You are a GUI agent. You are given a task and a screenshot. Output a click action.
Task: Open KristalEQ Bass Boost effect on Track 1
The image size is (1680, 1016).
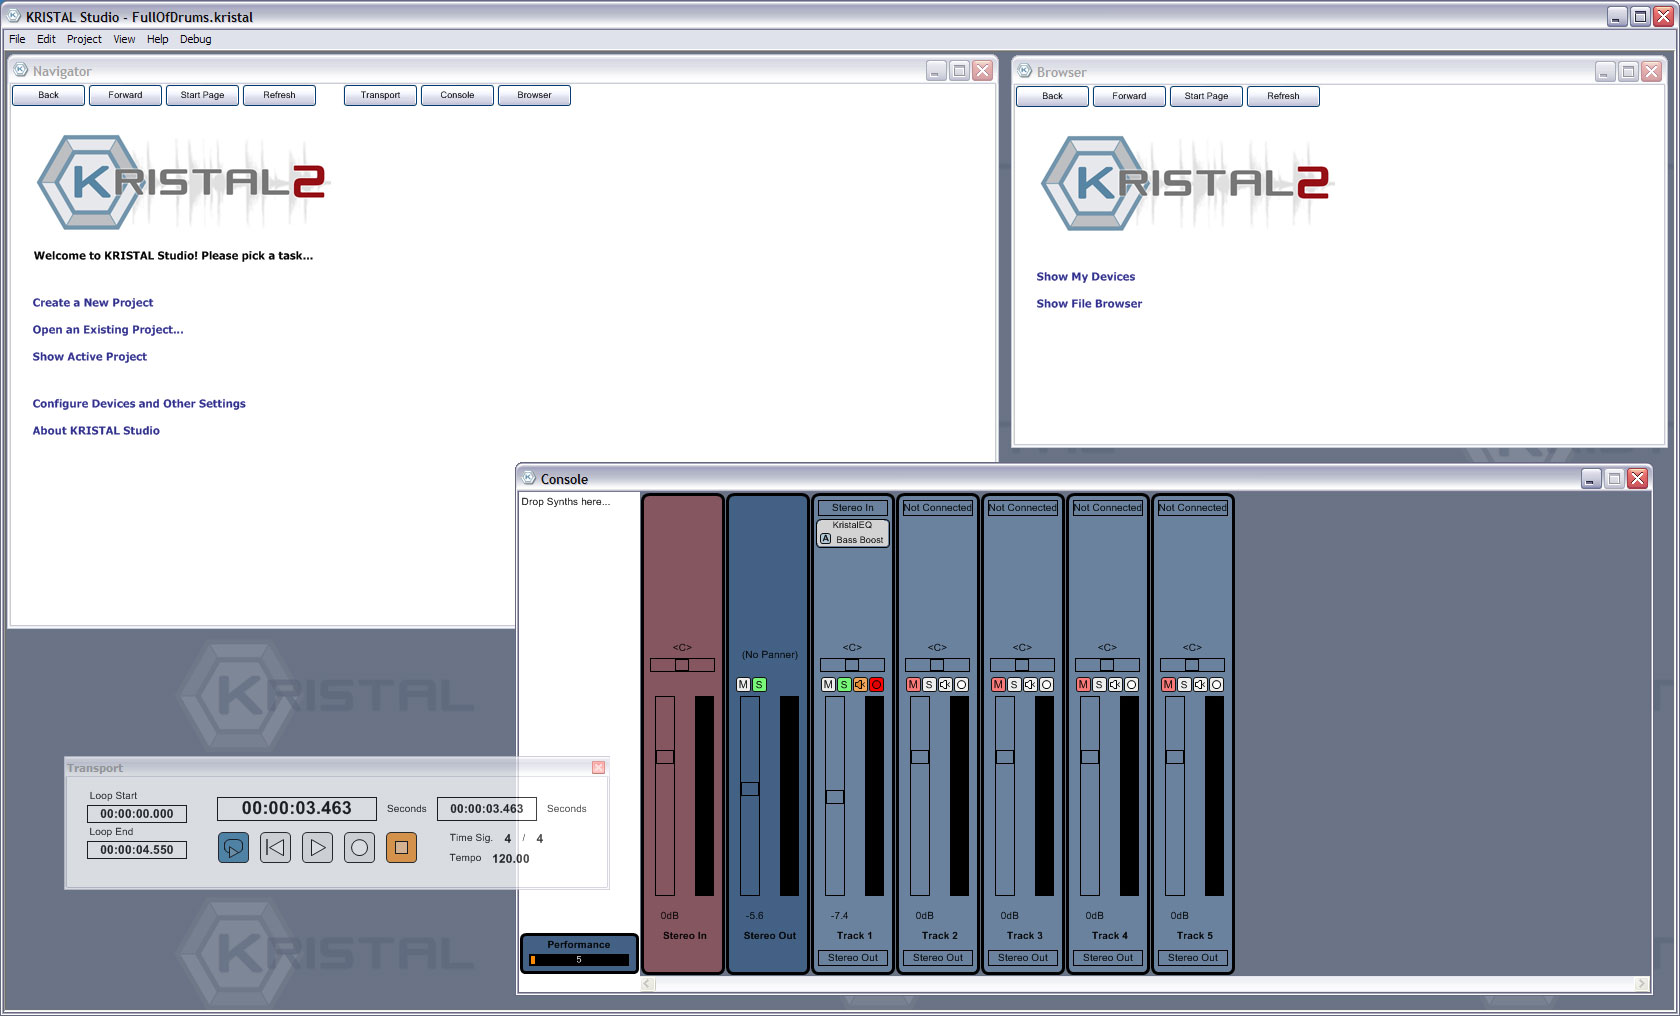tap(853, 533)
